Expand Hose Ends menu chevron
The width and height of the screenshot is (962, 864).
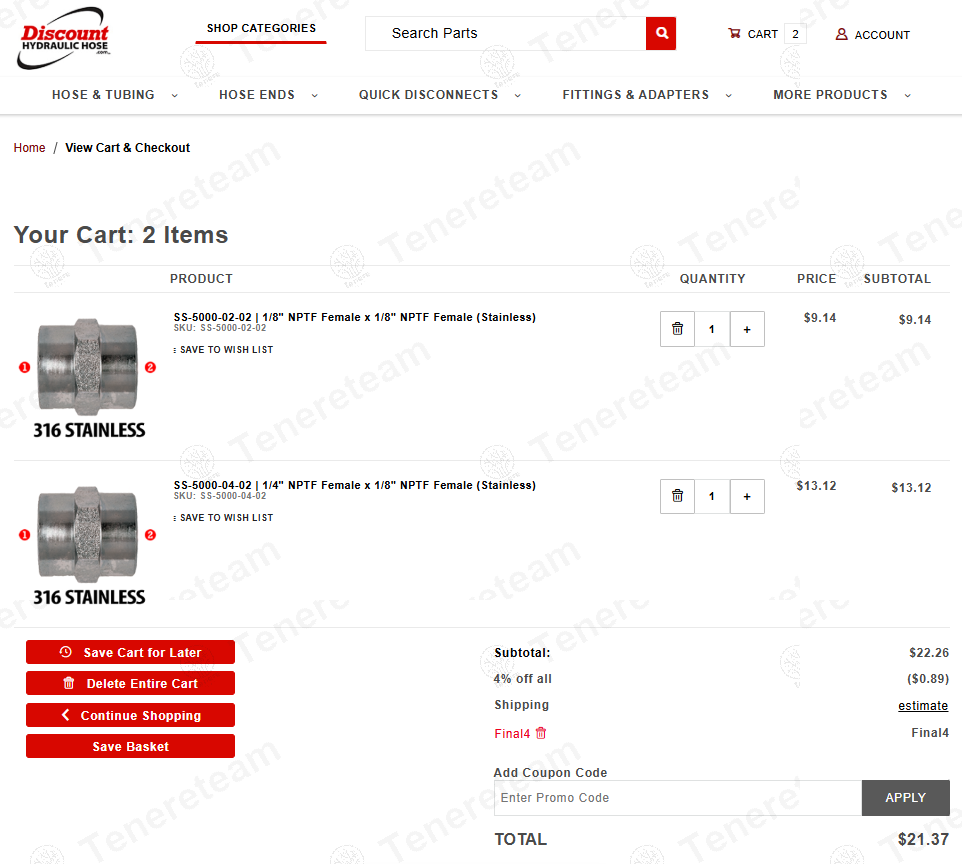point(315,96)
